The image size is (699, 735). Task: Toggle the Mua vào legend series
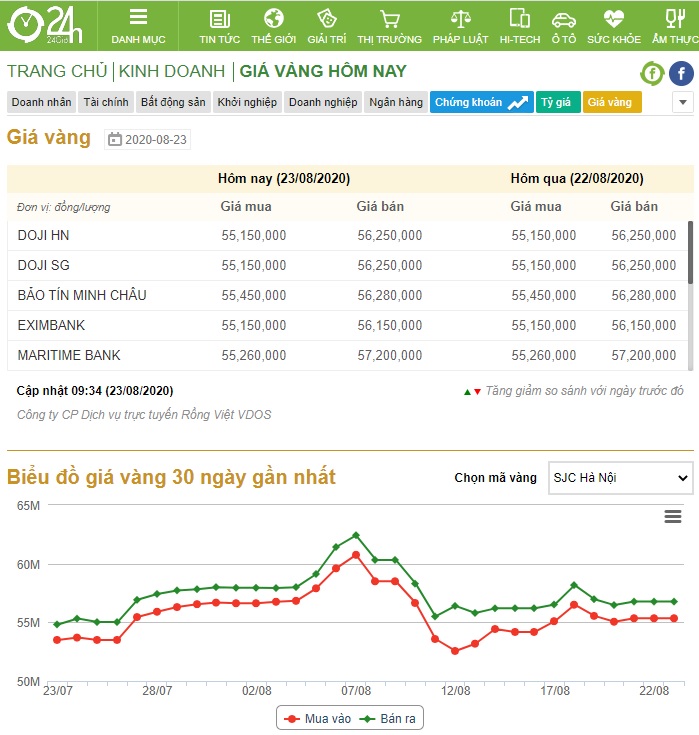pyautogui.click(x=317, y=719)
